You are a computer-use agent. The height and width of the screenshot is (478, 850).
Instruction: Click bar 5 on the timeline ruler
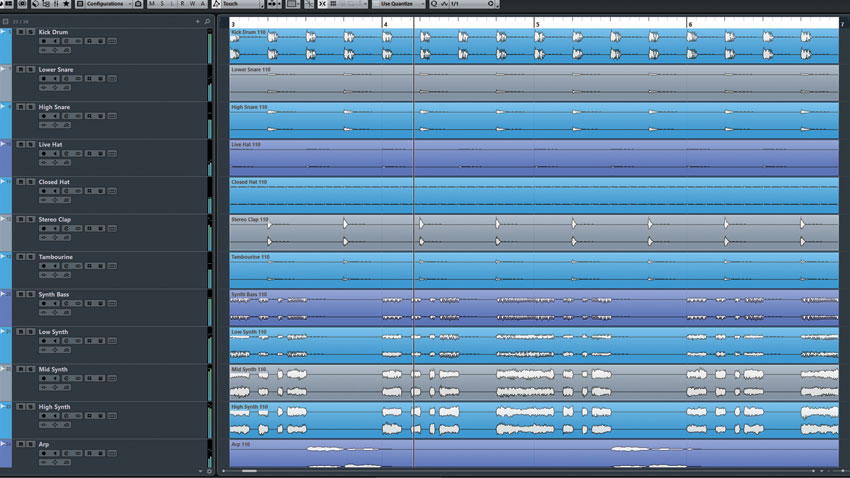pos(537,24)
